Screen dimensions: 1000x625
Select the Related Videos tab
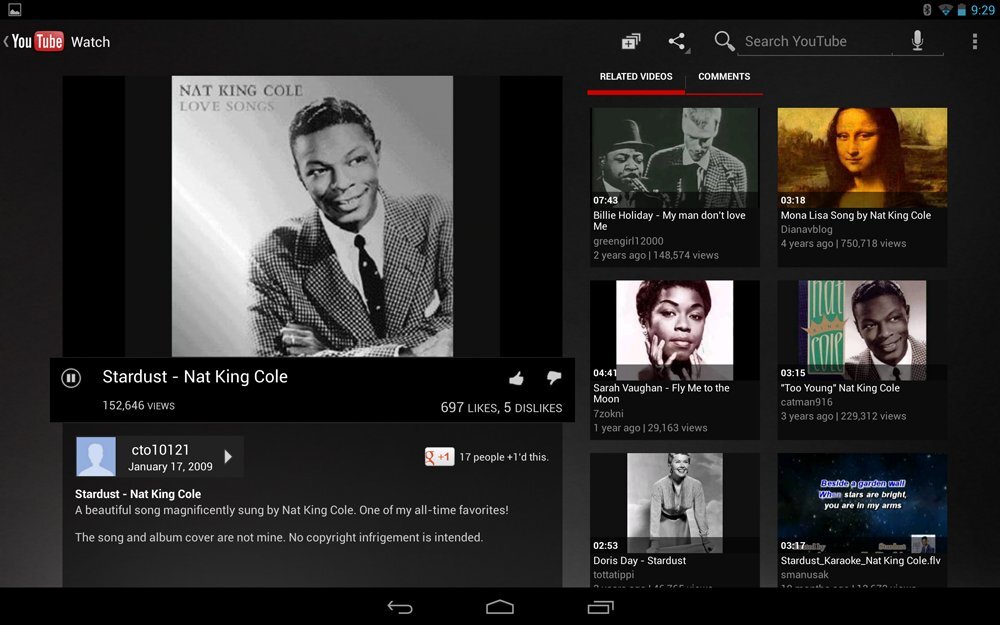click(636, 77)
